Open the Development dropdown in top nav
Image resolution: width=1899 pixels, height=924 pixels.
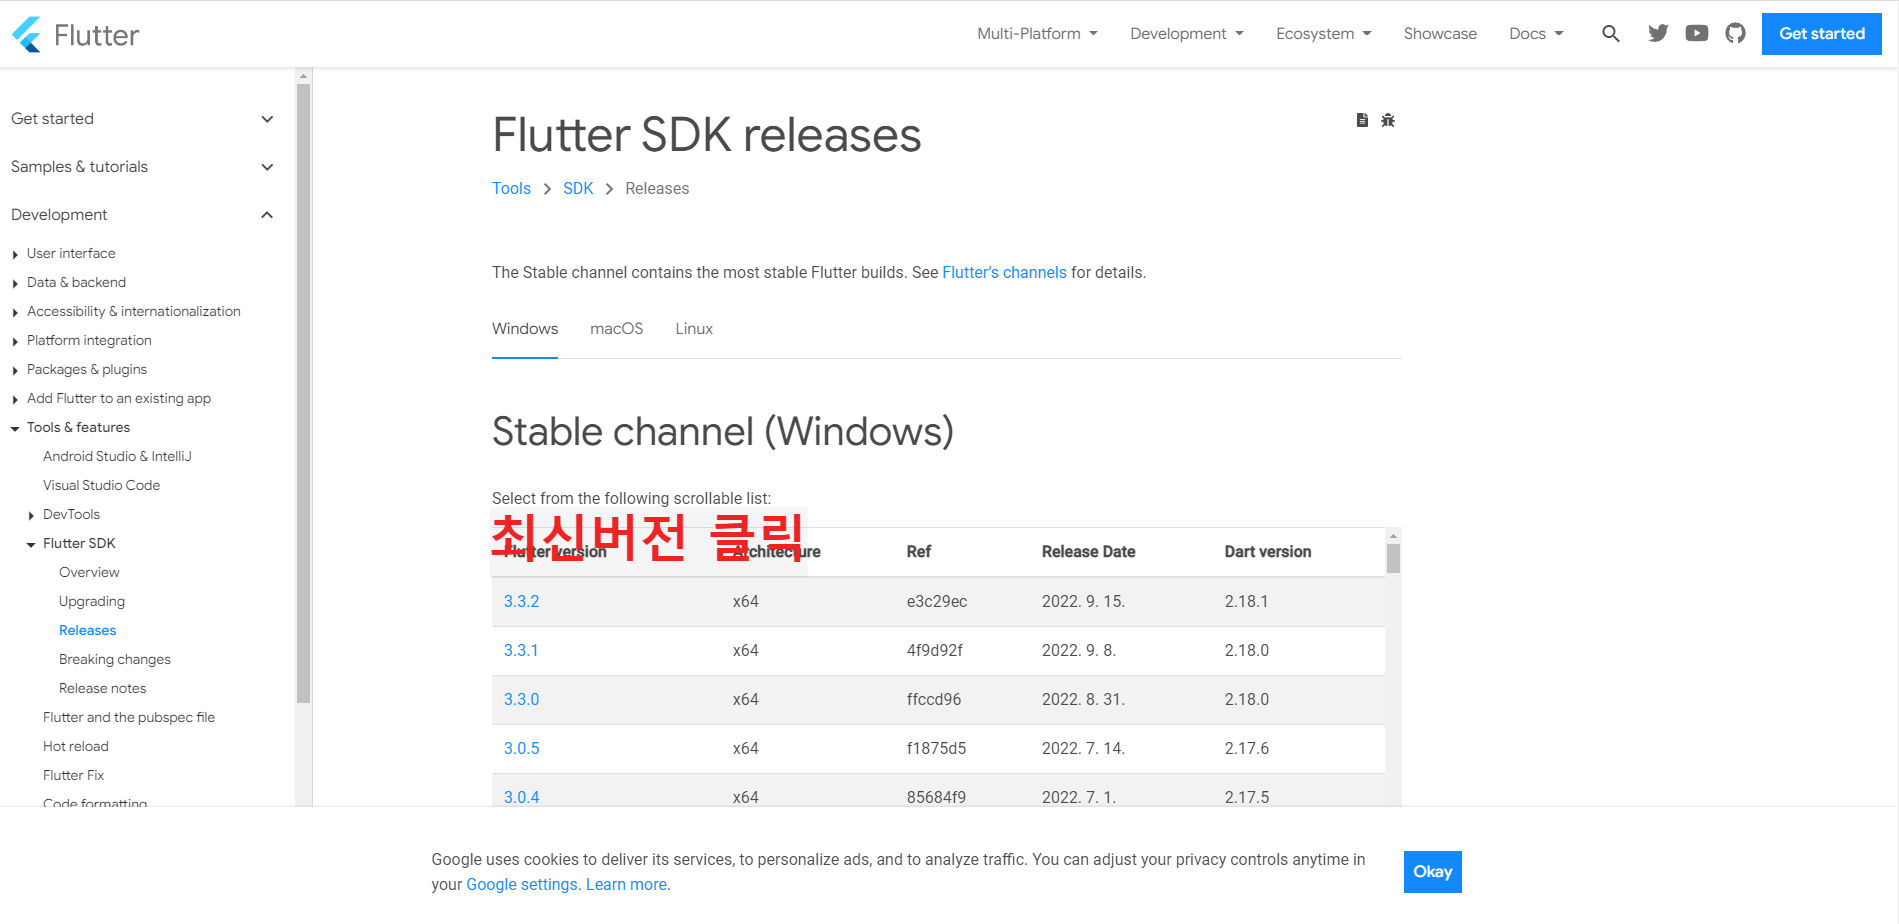pos(1187,34)
